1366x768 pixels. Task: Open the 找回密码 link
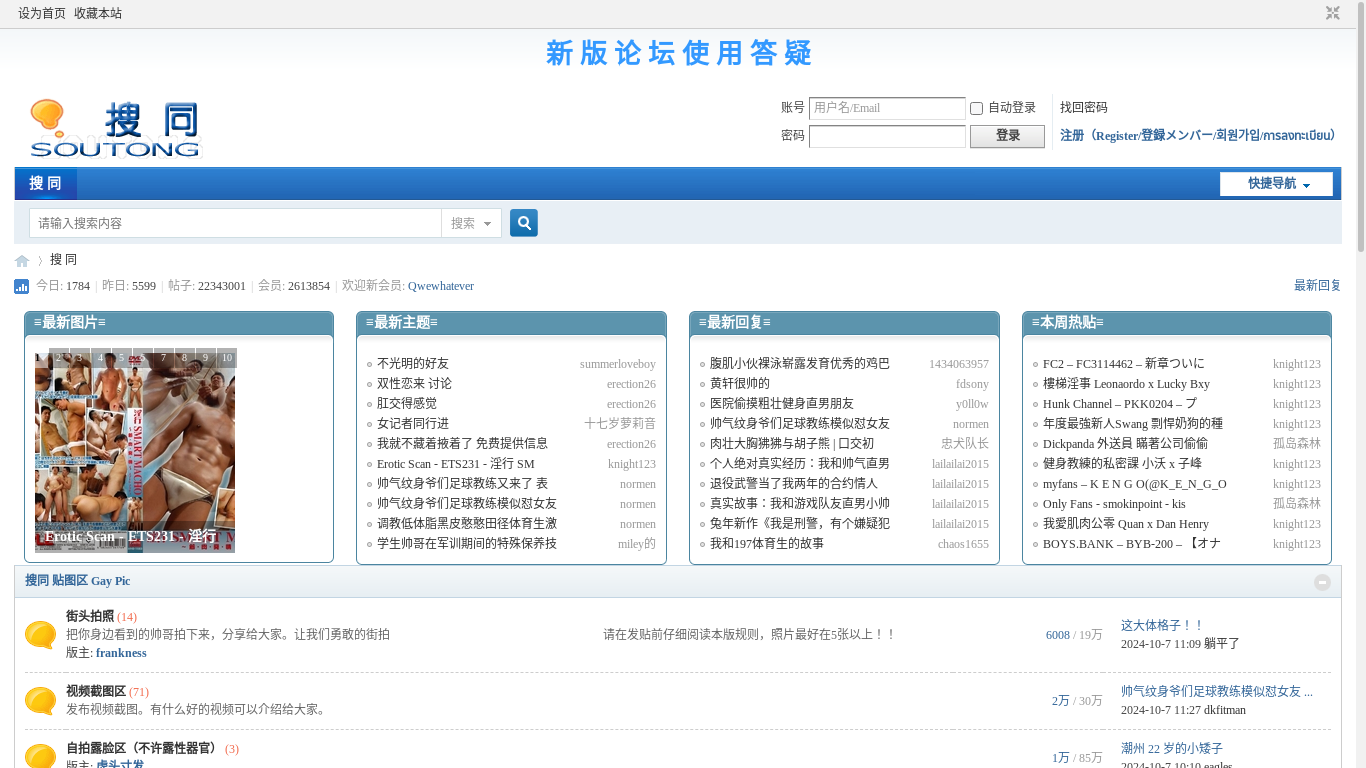(x=1084, y=108)
